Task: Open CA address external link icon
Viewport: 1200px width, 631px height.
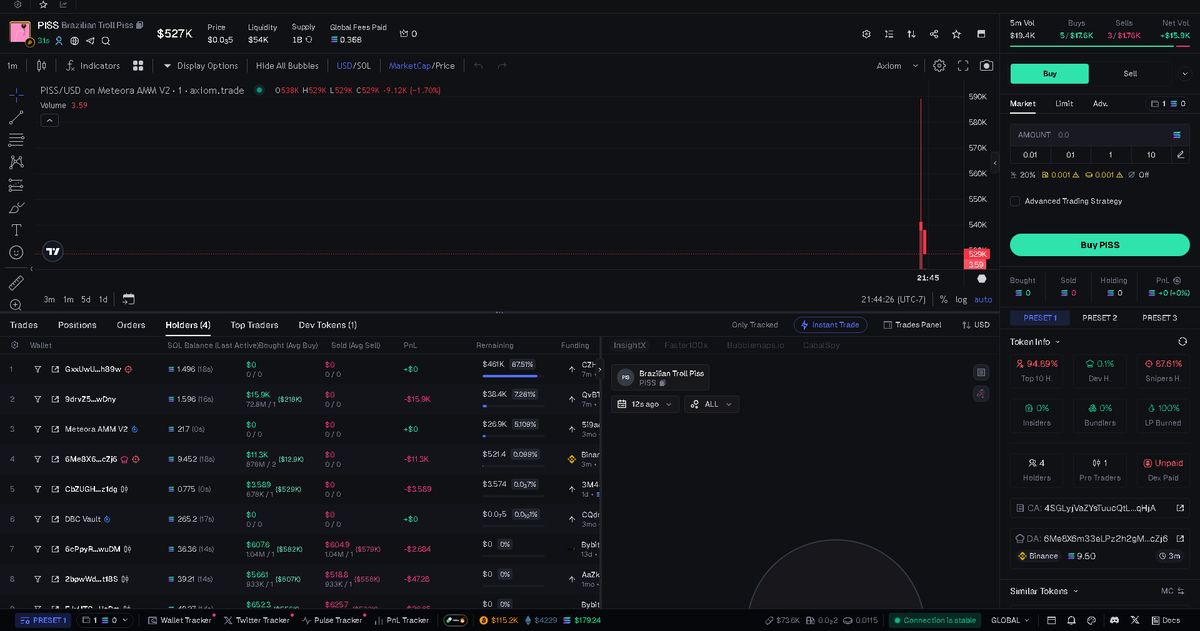Action: coord(1181,509)
